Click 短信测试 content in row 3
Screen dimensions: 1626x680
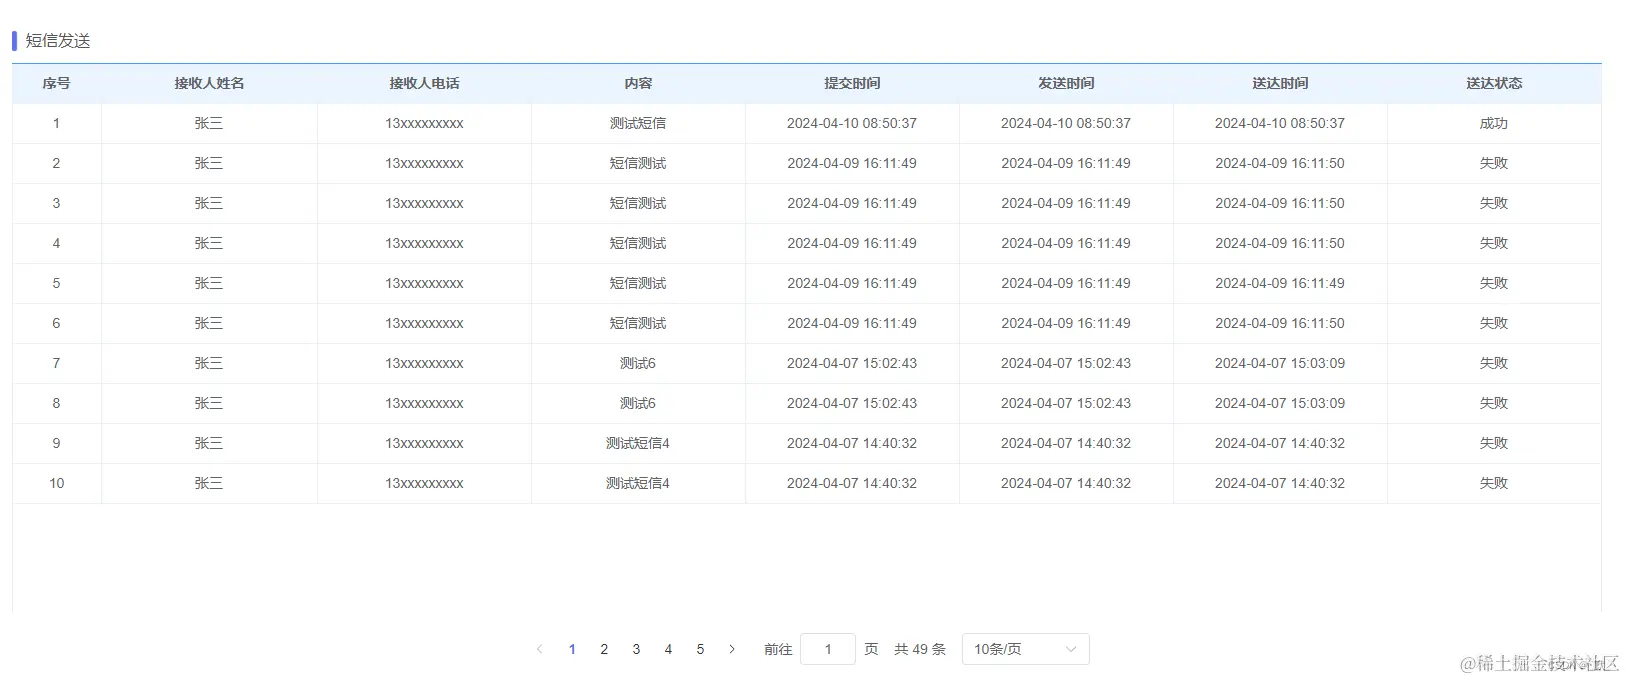[x=638, y=203]
